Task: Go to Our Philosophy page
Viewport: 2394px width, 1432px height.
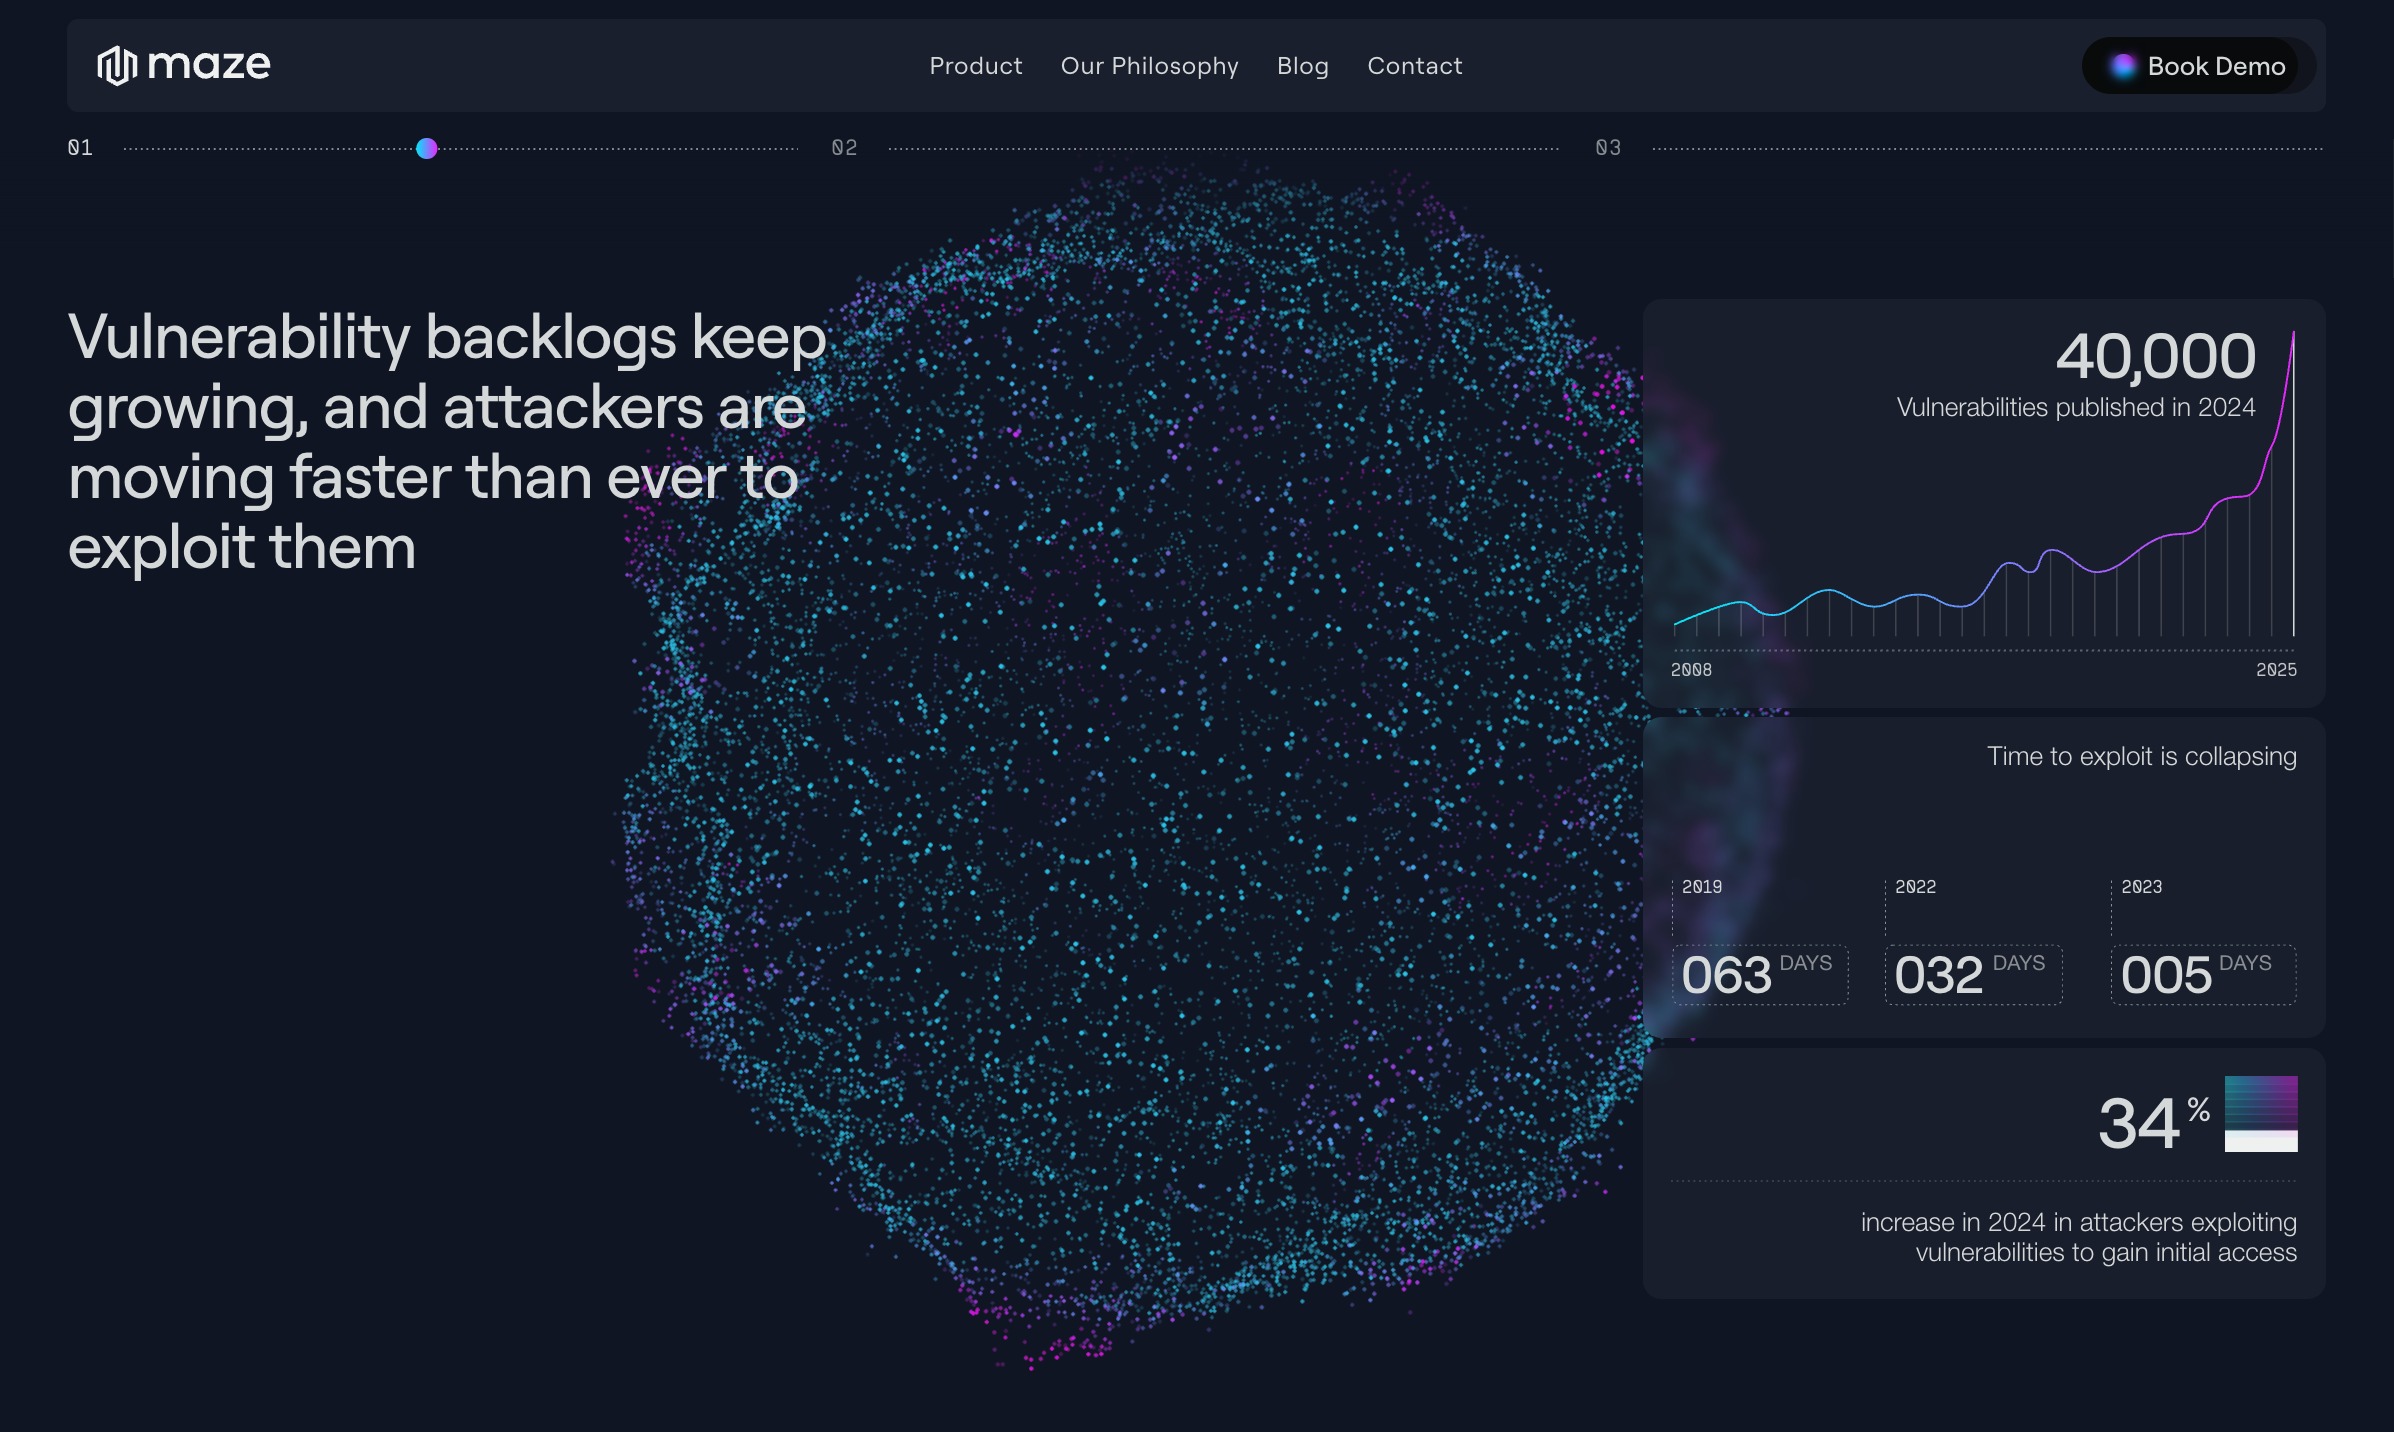Action: click(1149, 66)
